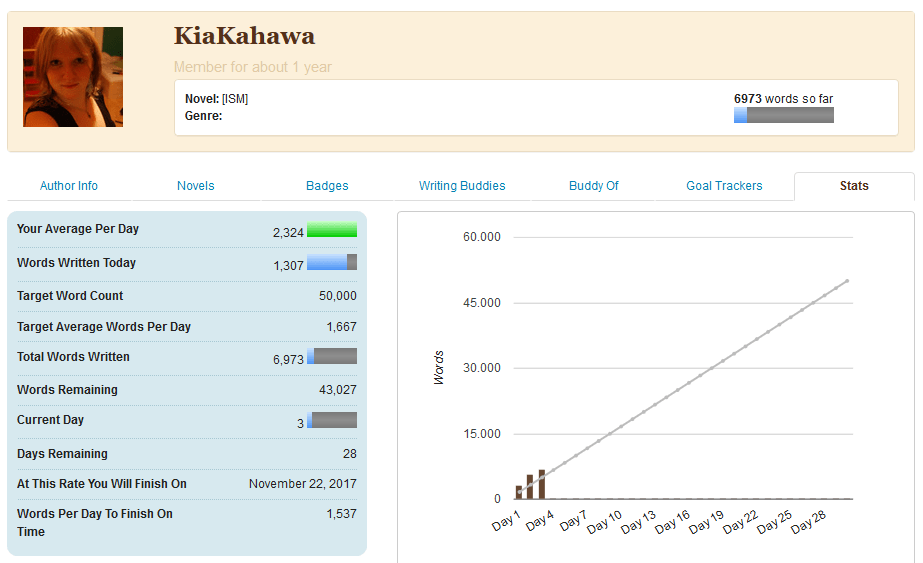Click the KiaKahawa profile avatar photo
Image resolution: width=923 pixels, height=563 pixels.
click(x=73, y=77)
